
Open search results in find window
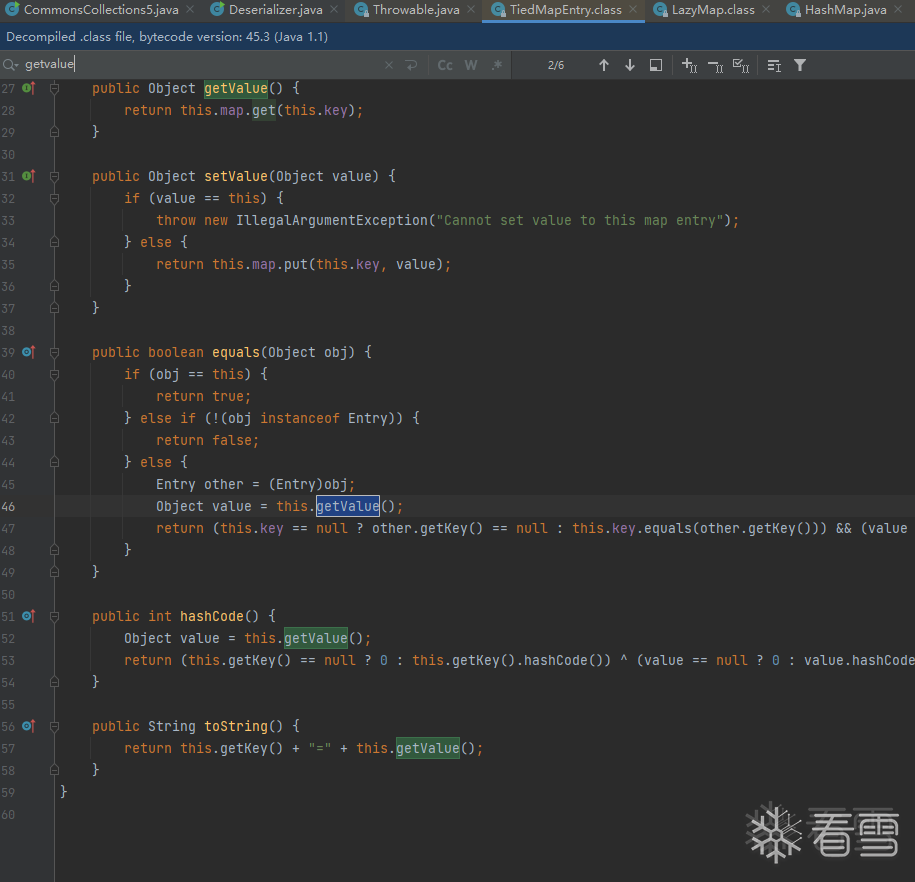[656, 65]
